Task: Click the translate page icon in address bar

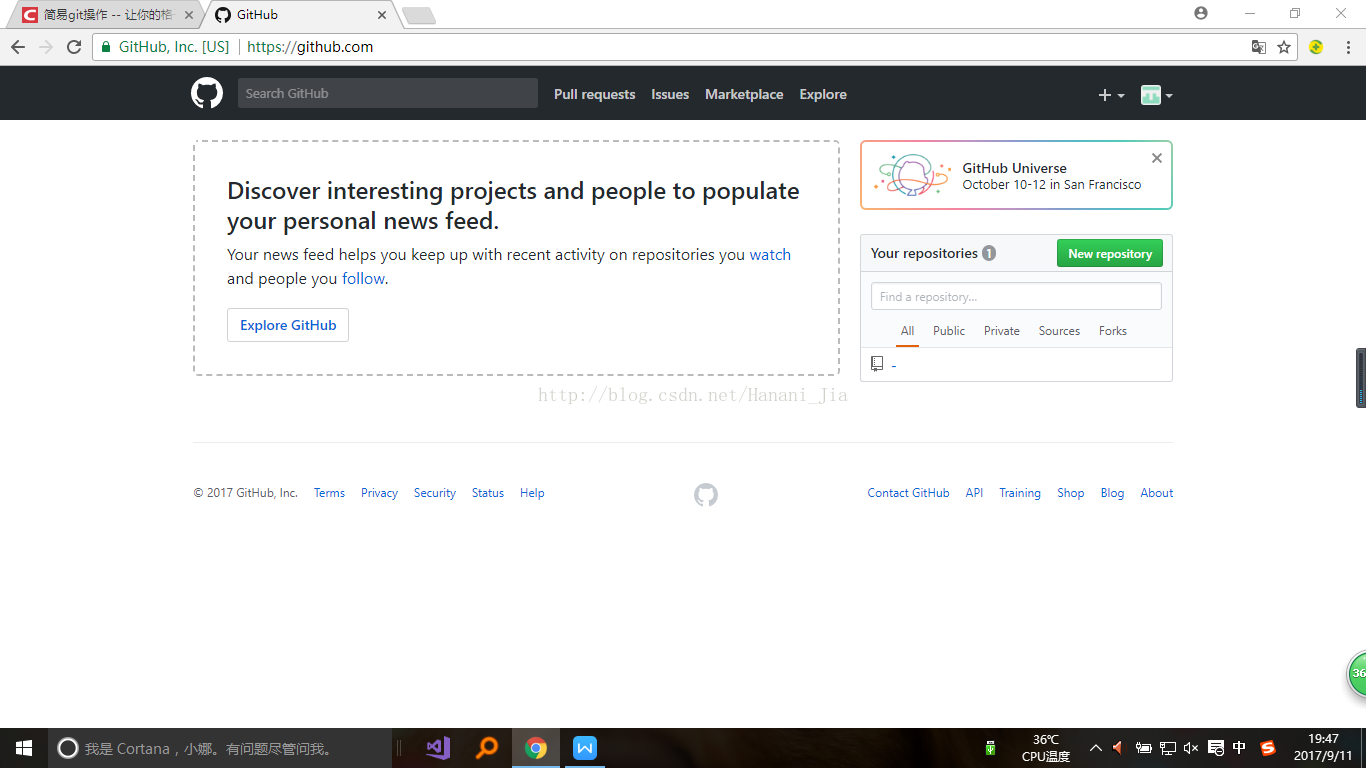Action: point(1259,47)
